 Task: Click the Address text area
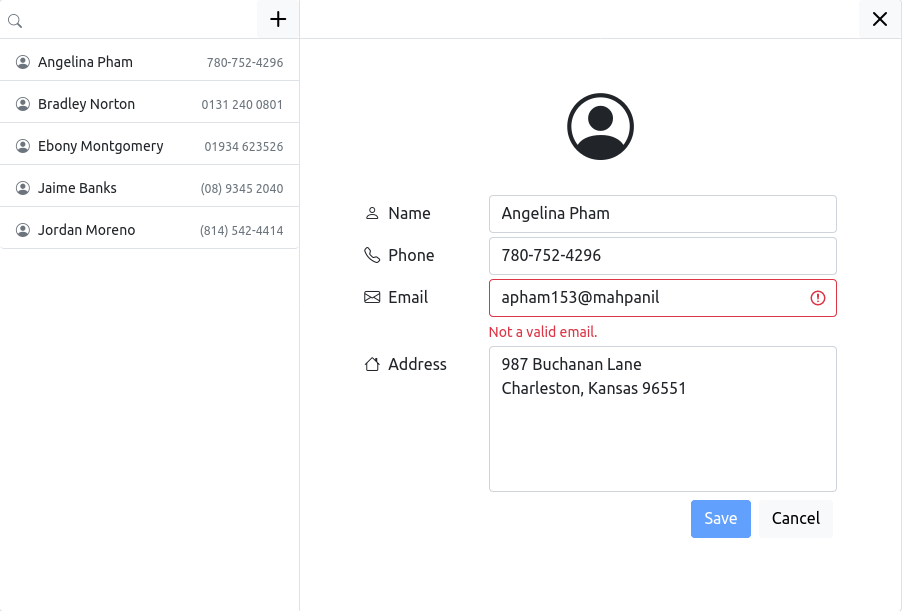(x=662, y=418)
